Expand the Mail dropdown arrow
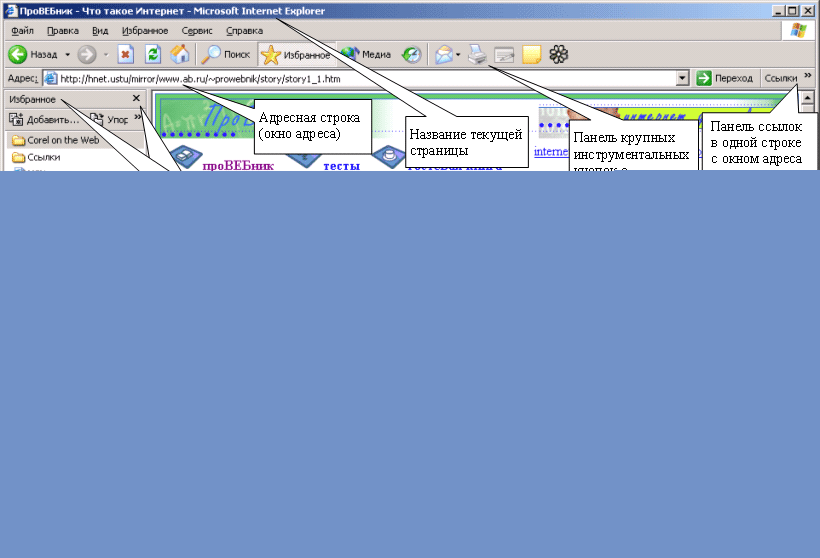 click(x=458, y=54)
